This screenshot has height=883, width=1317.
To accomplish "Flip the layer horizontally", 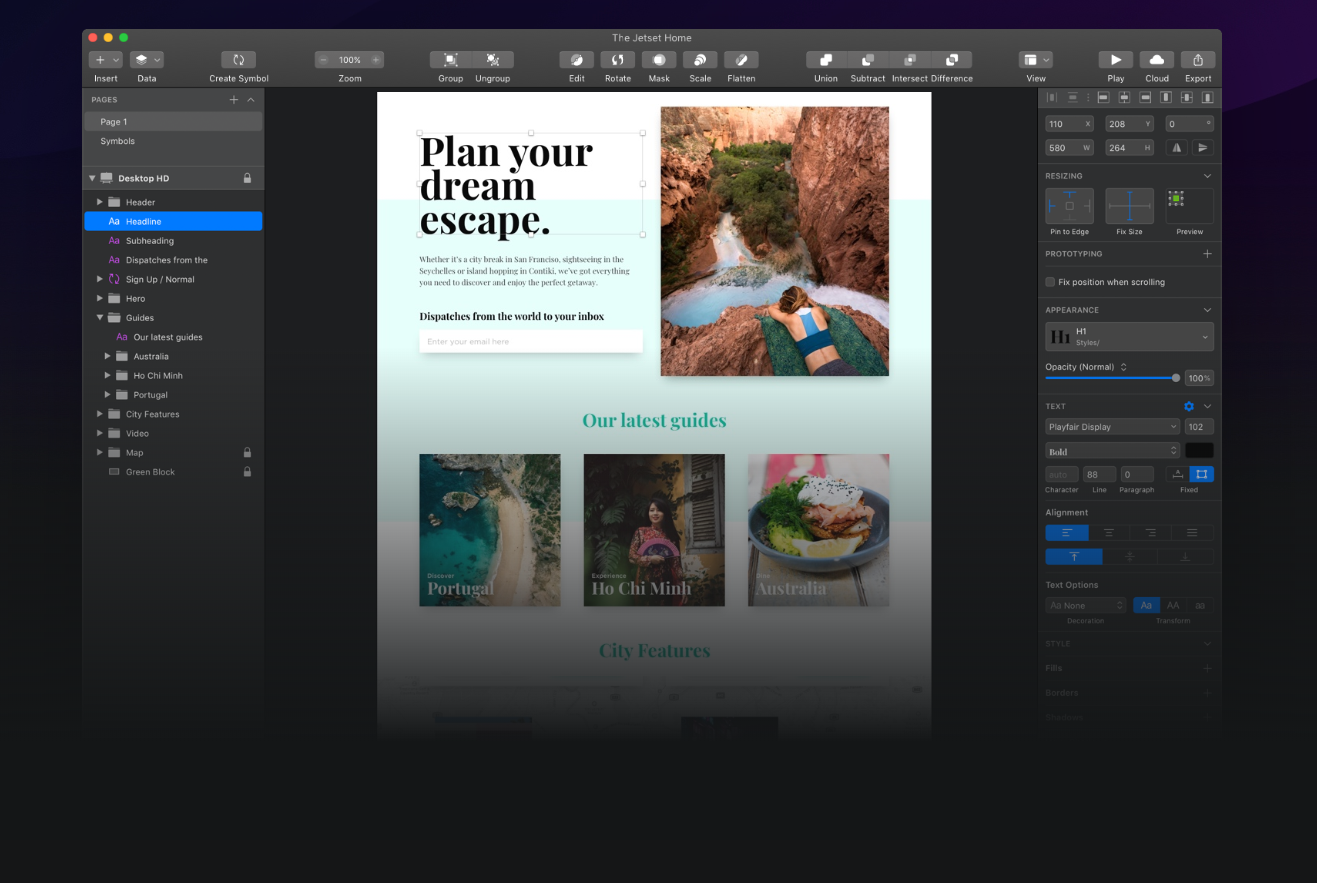I will point(1177,148).
